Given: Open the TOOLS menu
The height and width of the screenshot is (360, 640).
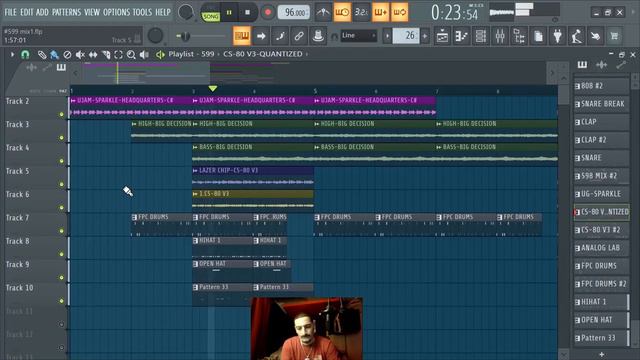Looking at the screenshot, I should [142, 12].
